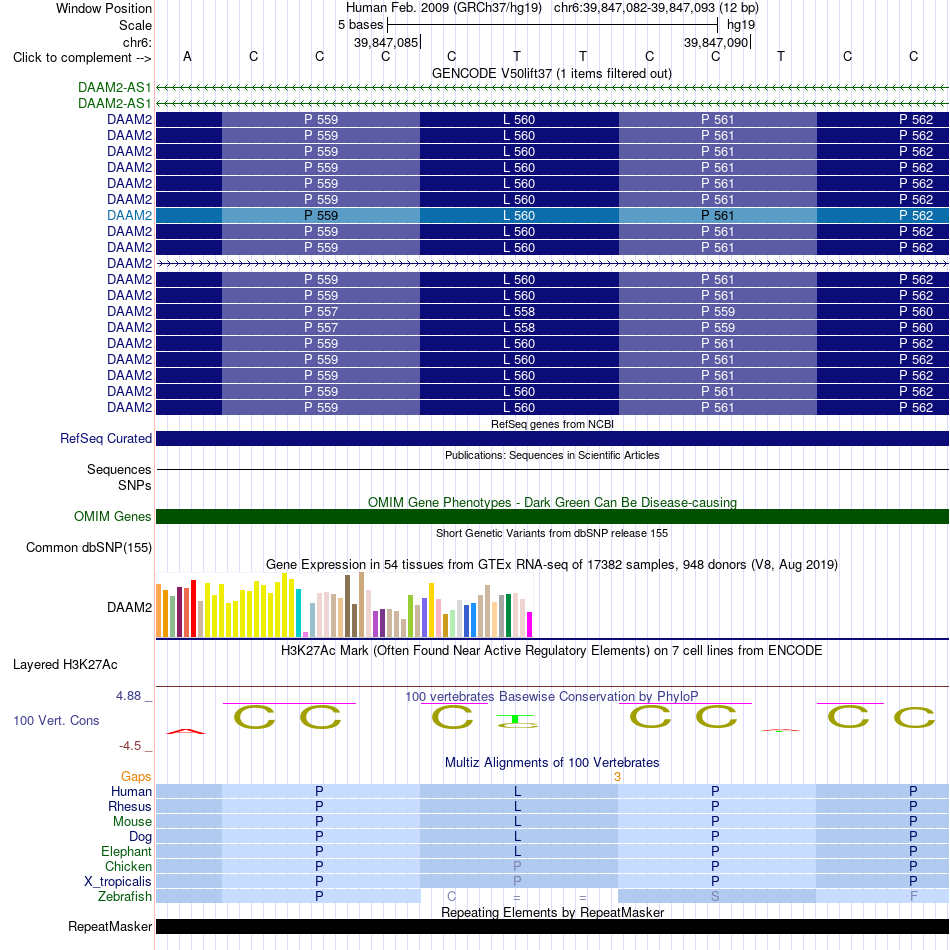Click the 'C' base in Zebrafish row
This screenshot has width=950, height=950.
point(451,896)
